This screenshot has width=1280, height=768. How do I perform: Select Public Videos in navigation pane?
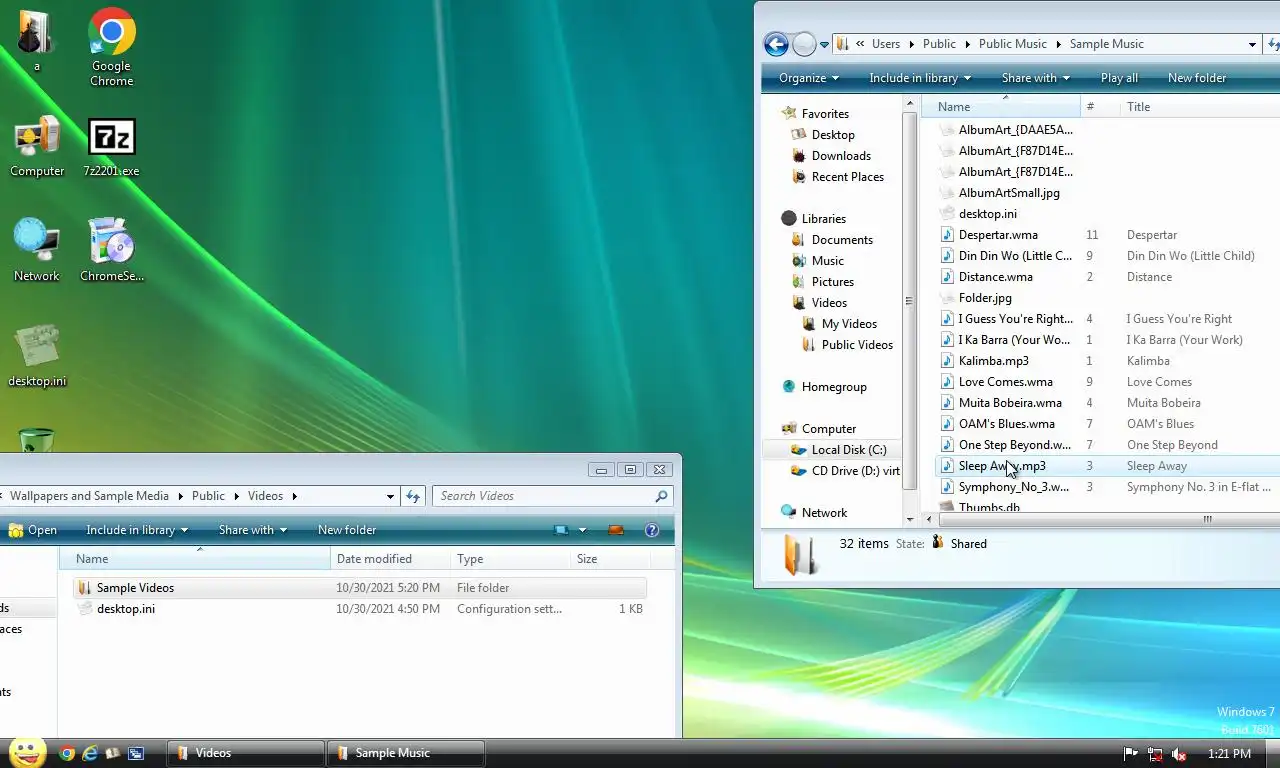click(x=857, y=345)
